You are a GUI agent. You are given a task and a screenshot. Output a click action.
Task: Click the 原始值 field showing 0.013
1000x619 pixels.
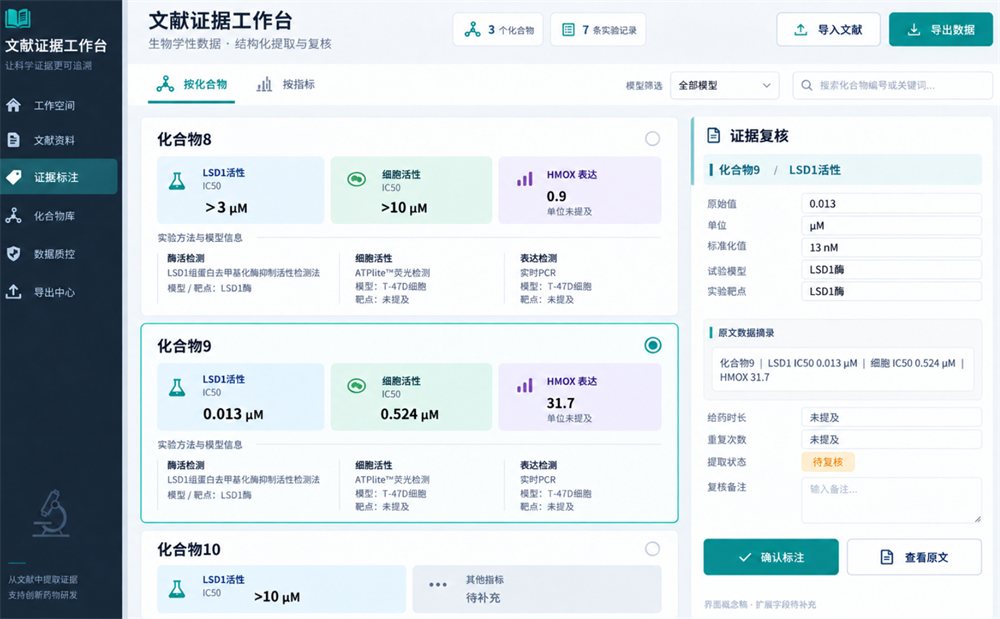(x=892, y=204)
